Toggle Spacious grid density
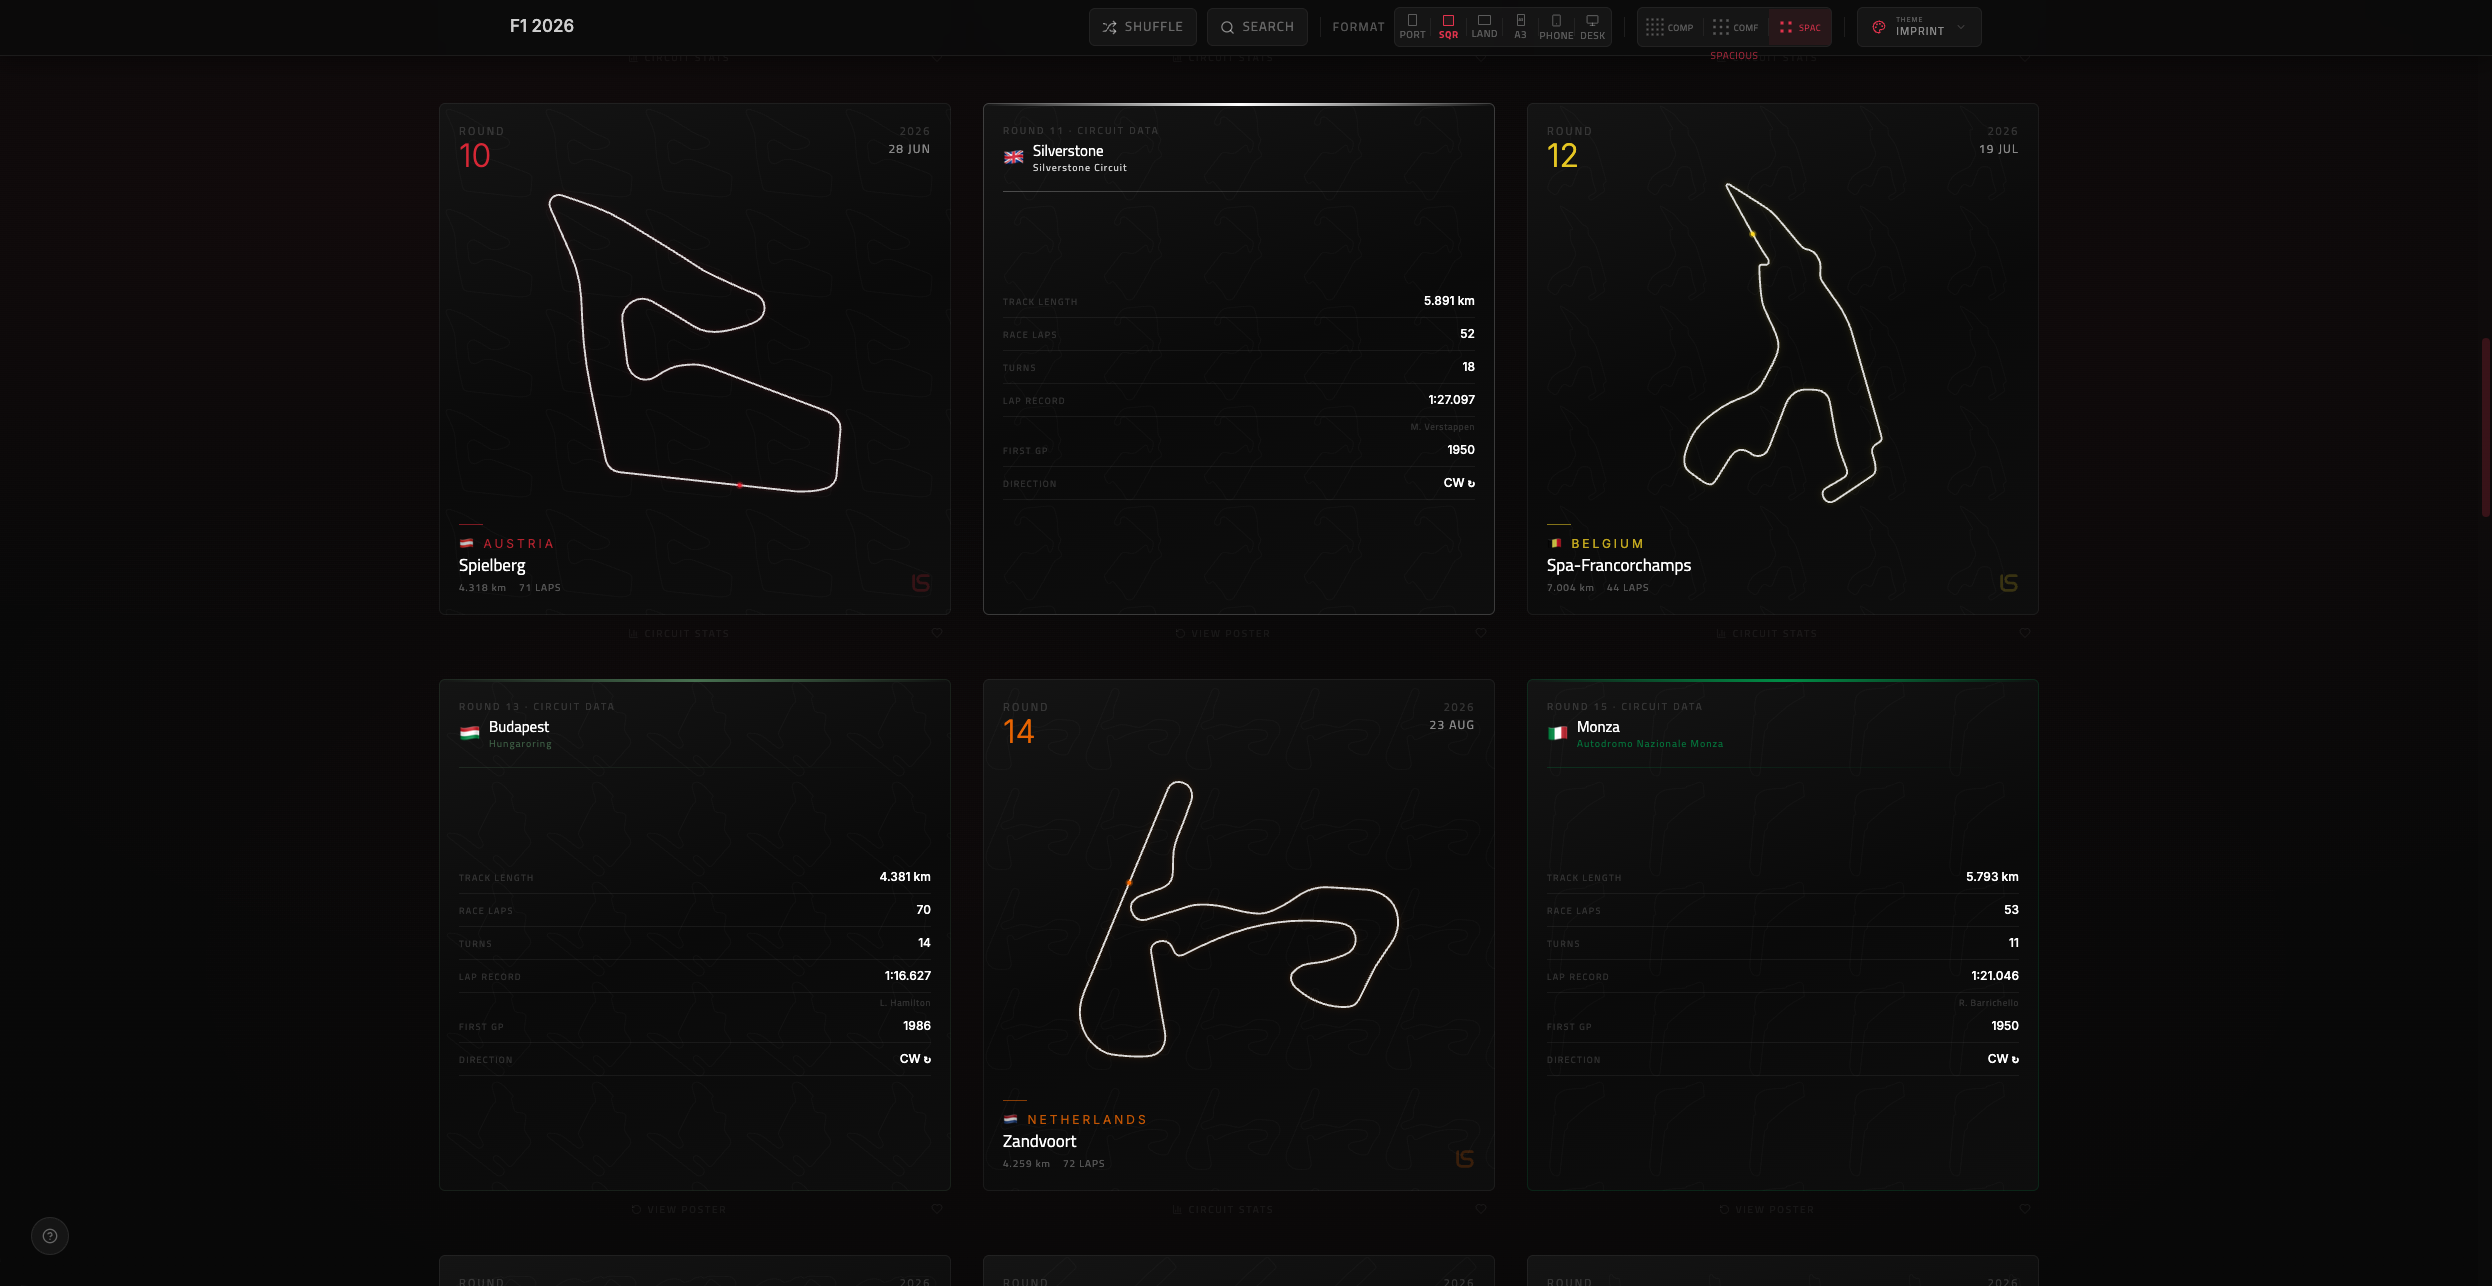This screenshot has height=1286, width=2492. click(x=1800, y=27)
